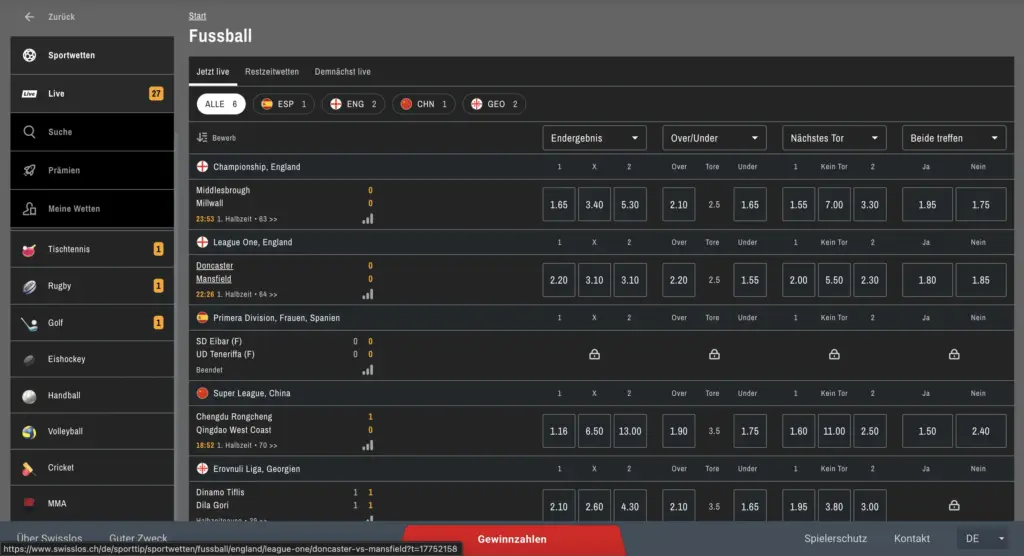Click locked Endergebnis icon for SD Eibar
This screenshot has width=1024, height=556.
[x=594, y=355]
